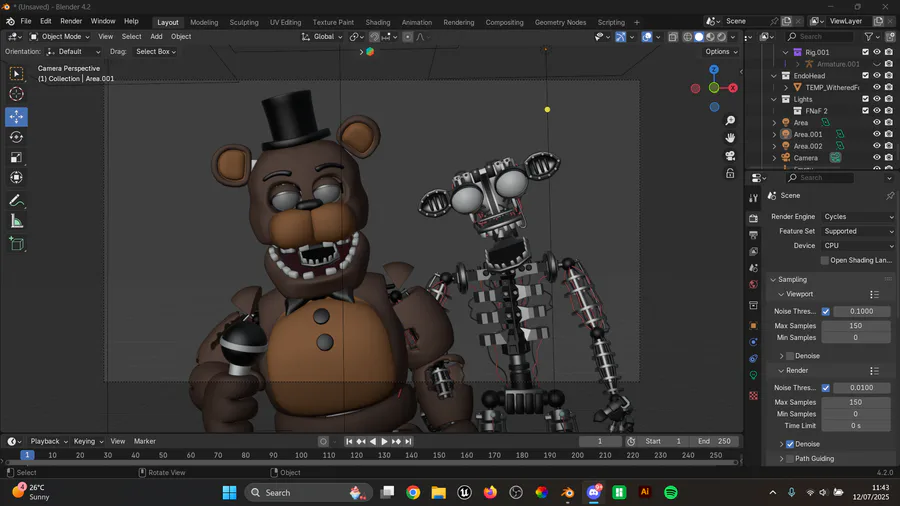Open the Object Mode dropdown

60,37
